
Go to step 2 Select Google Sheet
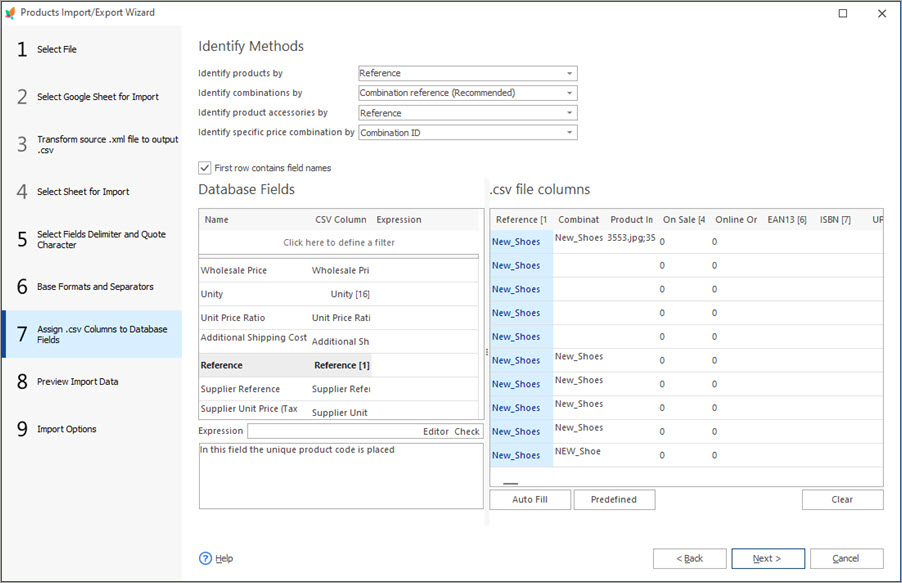[92, 97]
